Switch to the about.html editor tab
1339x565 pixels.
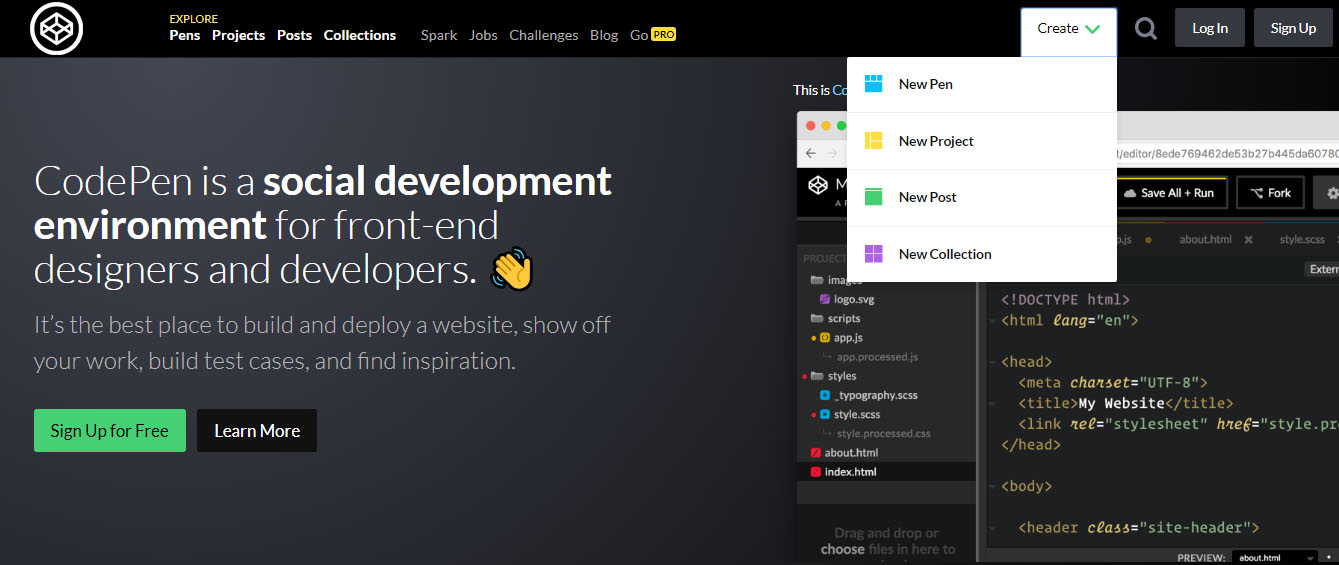coord(1205,240)
